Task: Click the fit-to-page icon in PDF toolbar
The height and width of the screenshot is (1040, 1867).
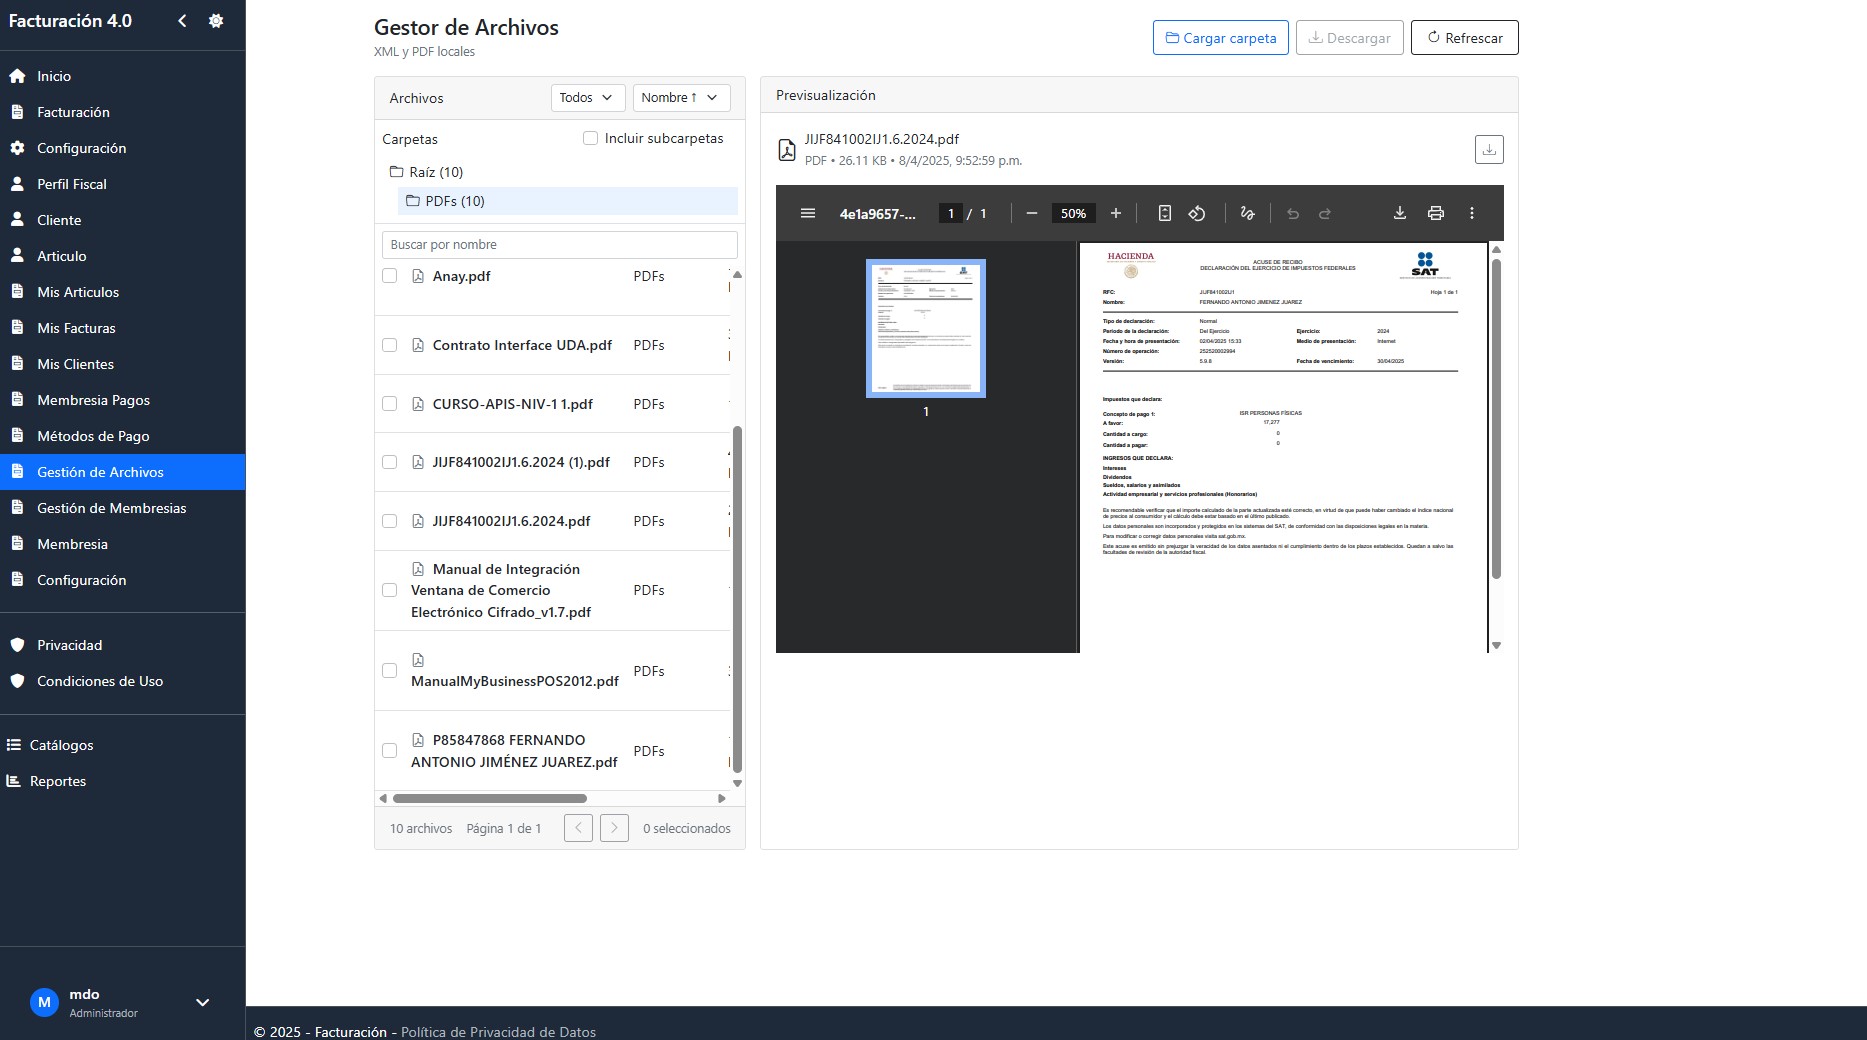Action: click(x=1164, y=213)
